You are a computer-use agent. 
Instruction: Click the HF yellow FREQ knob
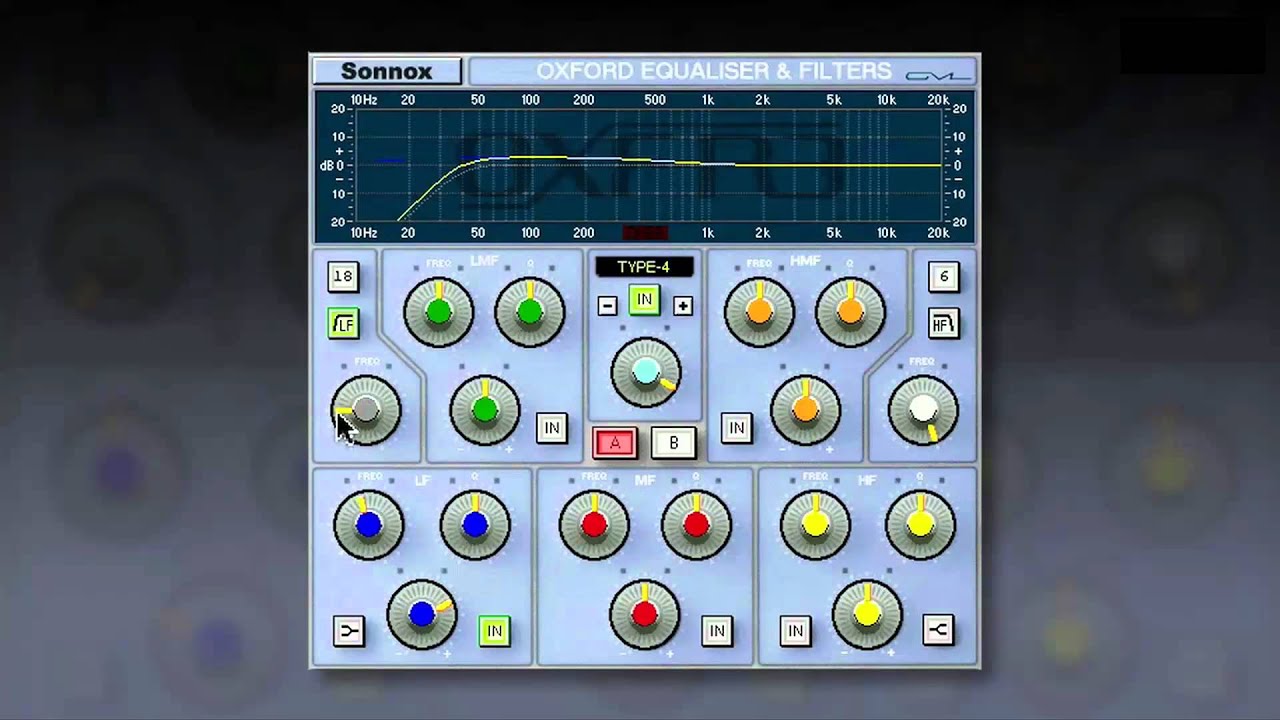(x=815, y=524)
